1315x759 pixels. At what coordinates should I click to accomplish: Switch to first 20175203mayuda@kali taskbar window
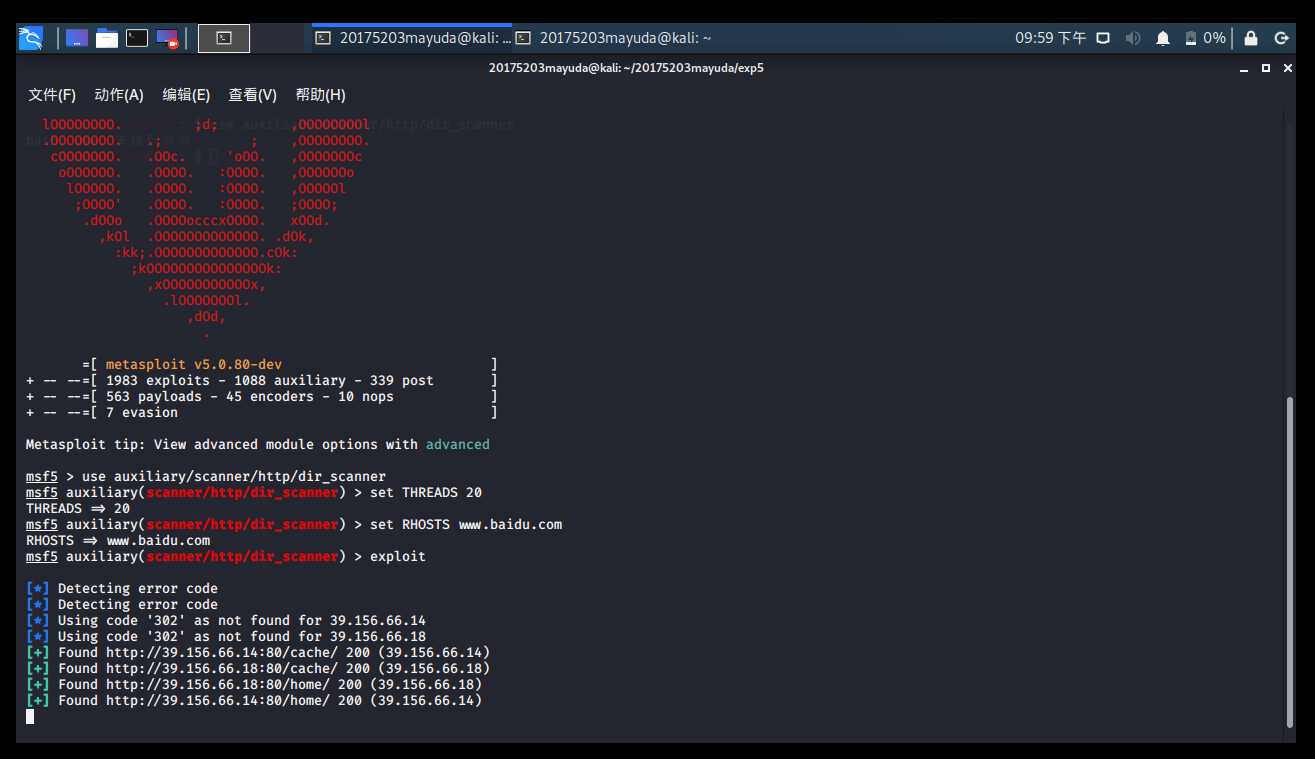coord(413,38)
